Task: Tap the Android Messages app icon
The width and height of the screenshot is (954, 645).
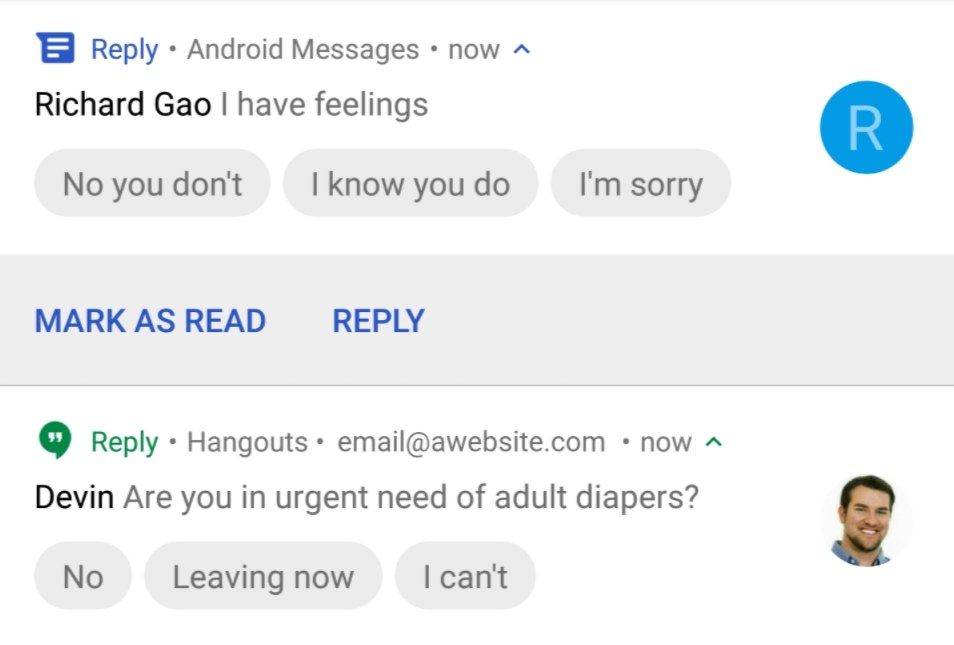Action: click(55, 48)
